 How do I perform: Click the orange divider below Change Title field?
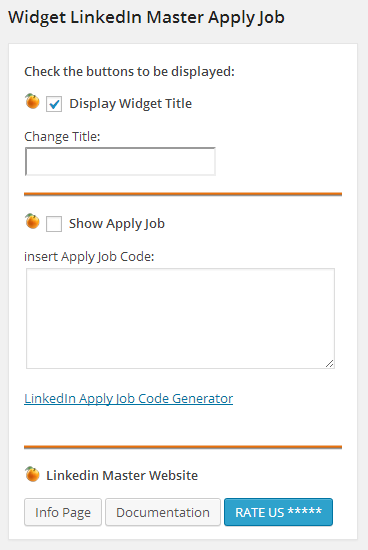pyautogui.click(x=183, y=194)
